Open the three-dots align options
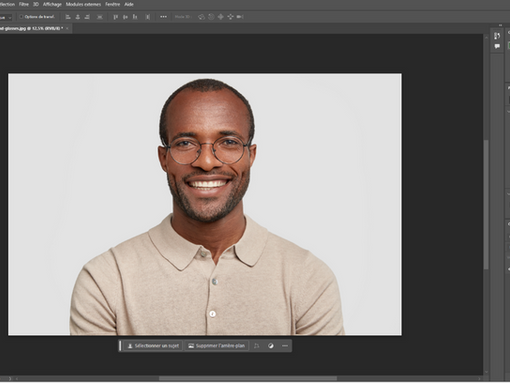Viewport: 510px width, 383px height. tap(163, 17)
